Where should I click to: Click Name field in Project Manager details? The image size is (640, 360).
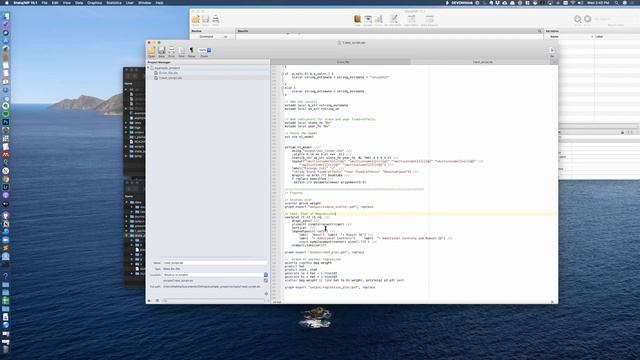(215, 263)
